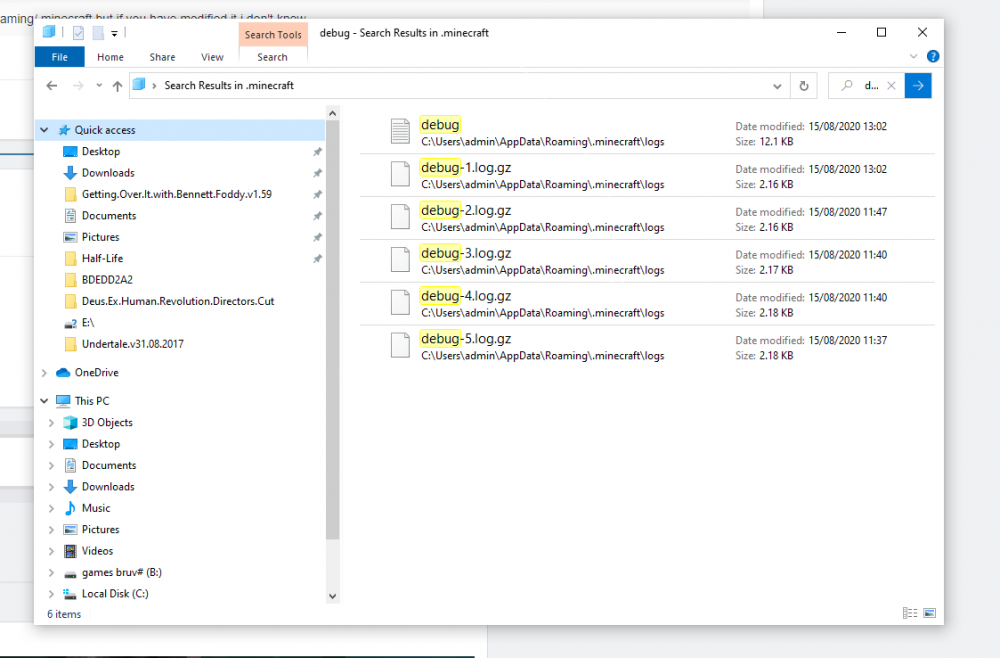
Task: Collapse the Quick access tree node
Action: pos(44,130)
